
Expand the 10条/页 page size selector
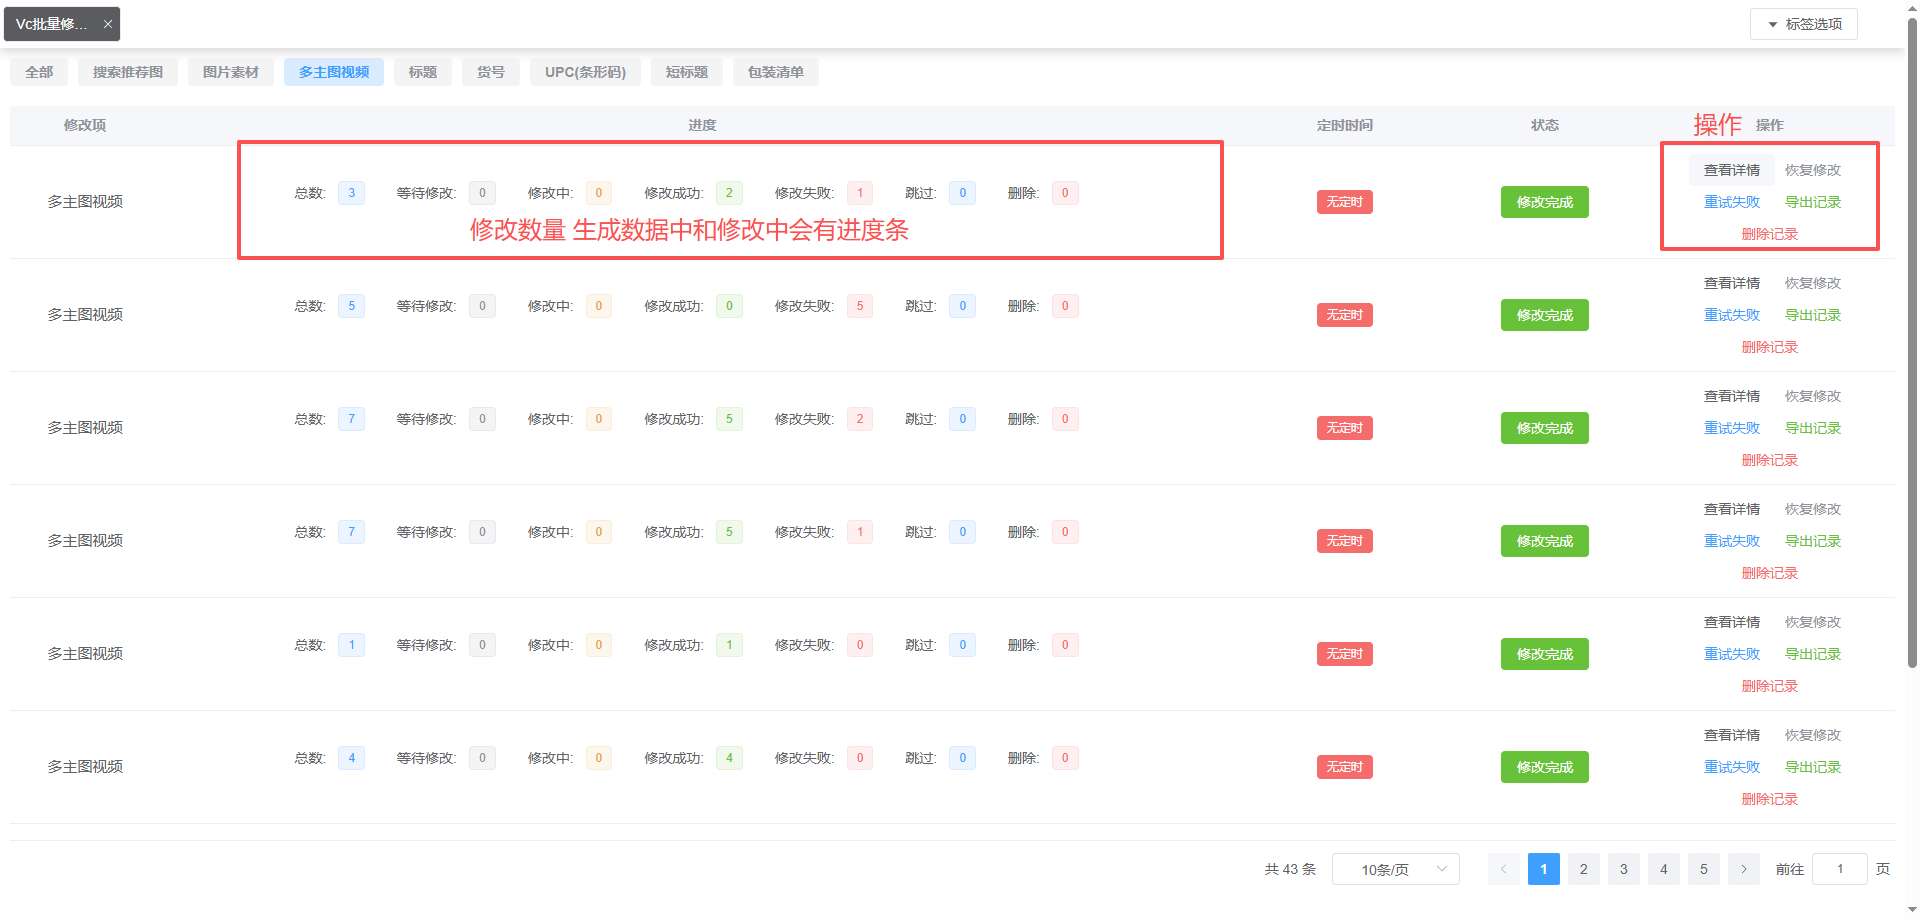pyautogui.click(x=1395, y=869)
